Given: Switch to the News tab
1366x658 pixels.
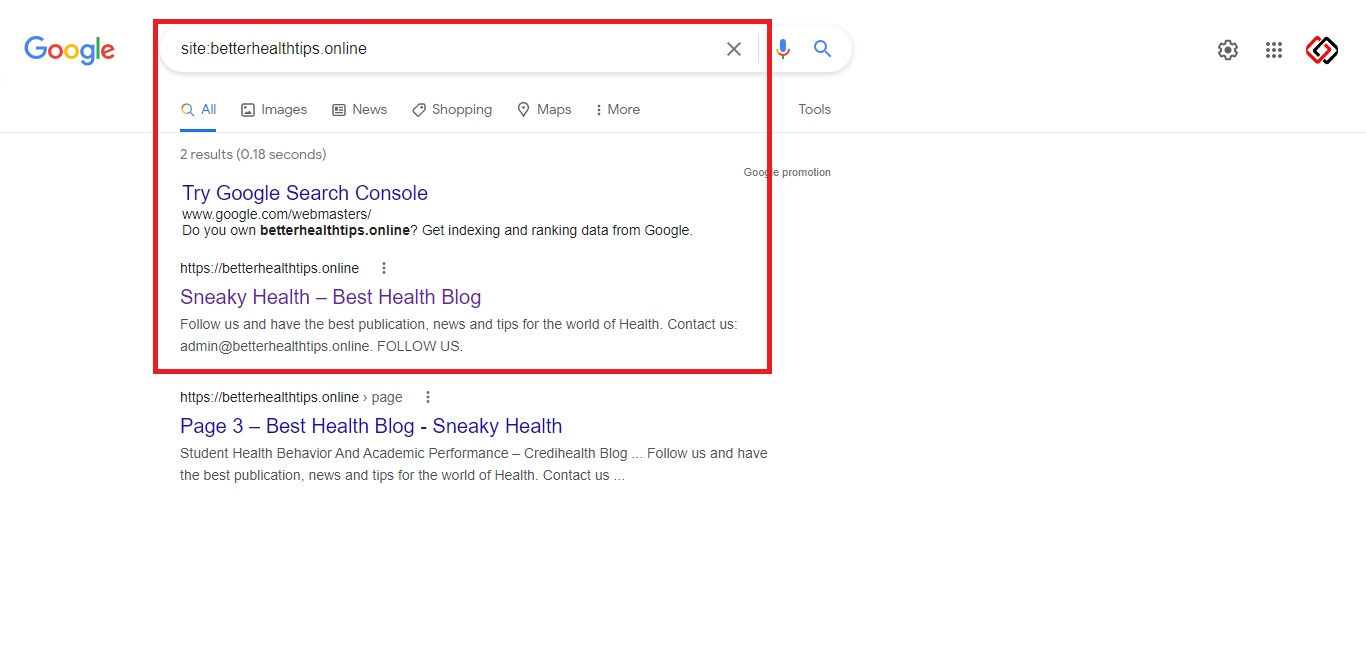Looking at the screenshot, I should click(x=359, y=110).
